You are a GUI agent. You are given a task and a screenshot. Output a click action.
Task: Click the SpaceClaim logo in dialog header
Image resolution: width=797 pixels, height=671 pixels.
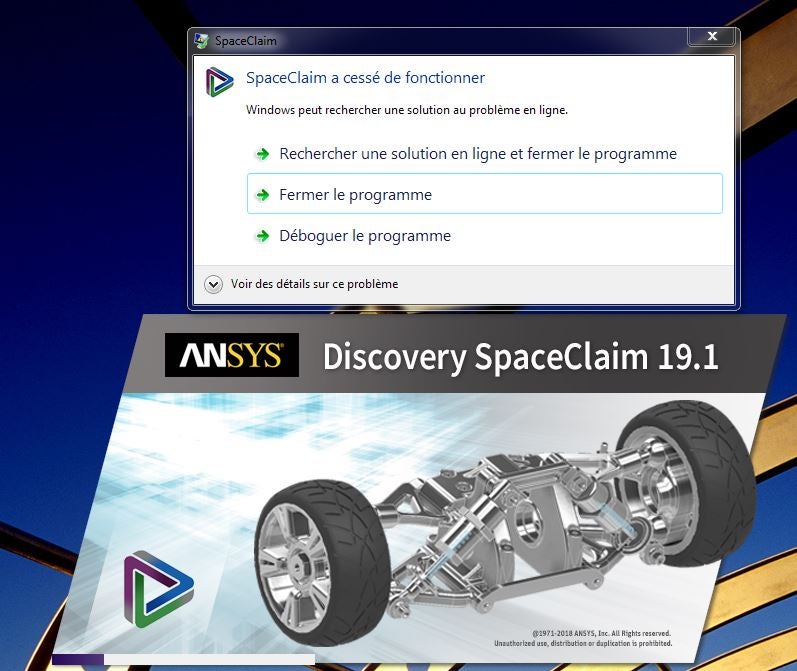[x=219, y=81]
